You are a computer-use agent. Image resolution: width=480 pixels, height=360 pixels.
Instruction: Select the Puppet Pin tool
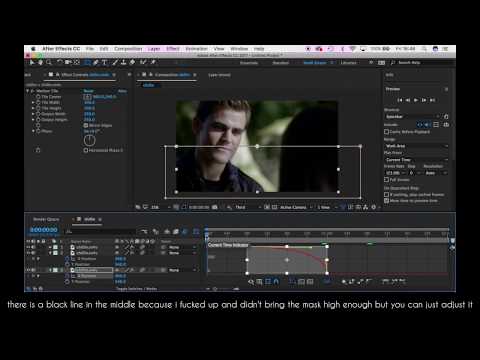coord(153,62)
